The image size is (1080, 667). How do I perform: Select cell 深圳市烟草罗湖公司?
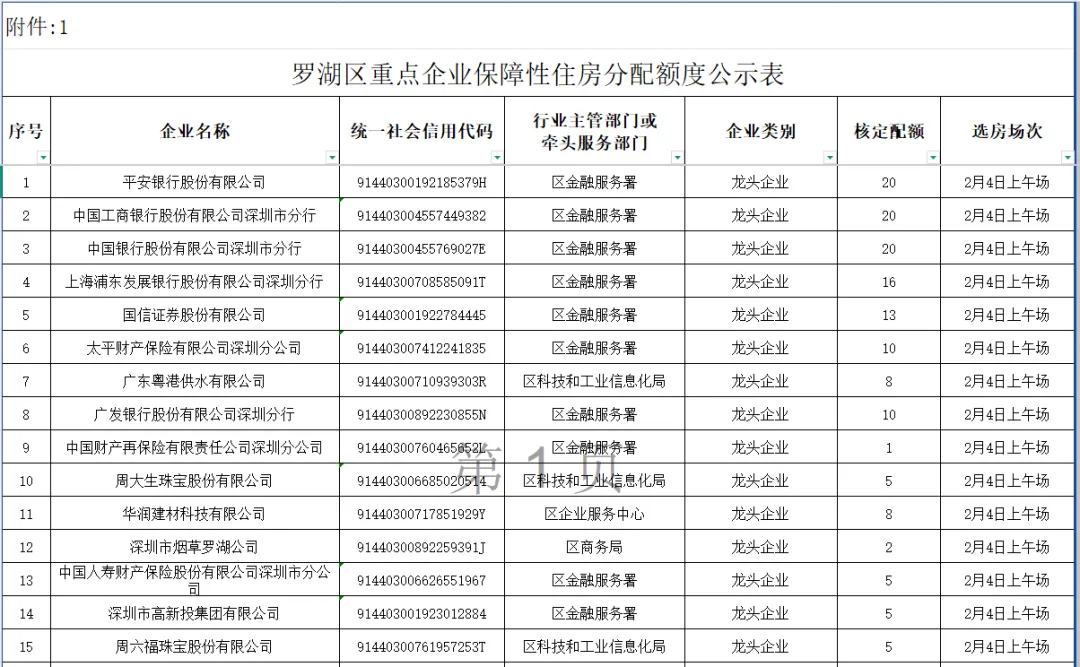tap(195, 547)
